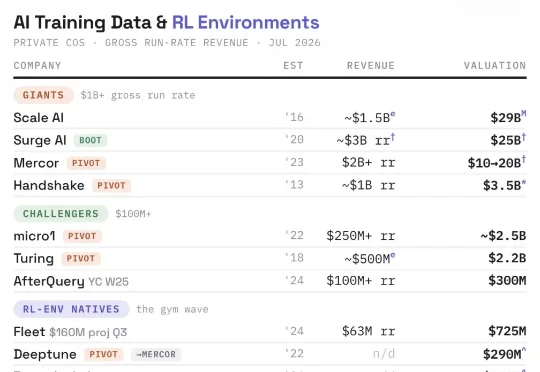540x372 pixels.
Task: Click the Turing company name
Action: 34,259
